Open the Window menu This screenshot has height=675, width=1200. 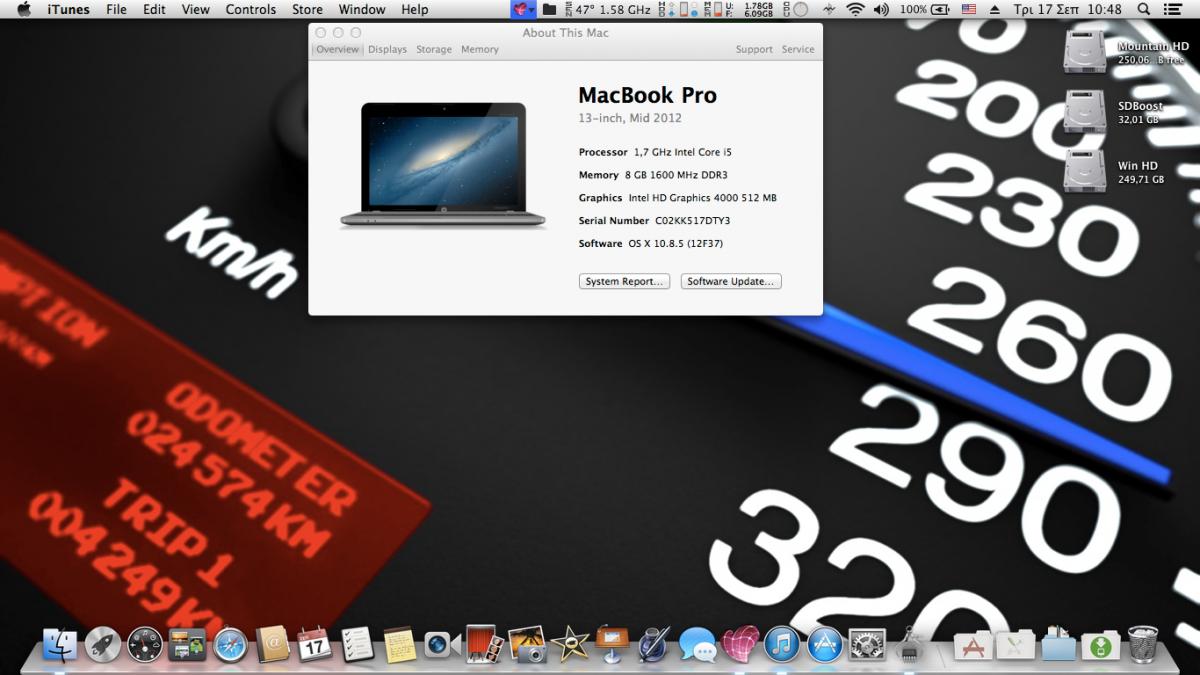tap(362, 9)
